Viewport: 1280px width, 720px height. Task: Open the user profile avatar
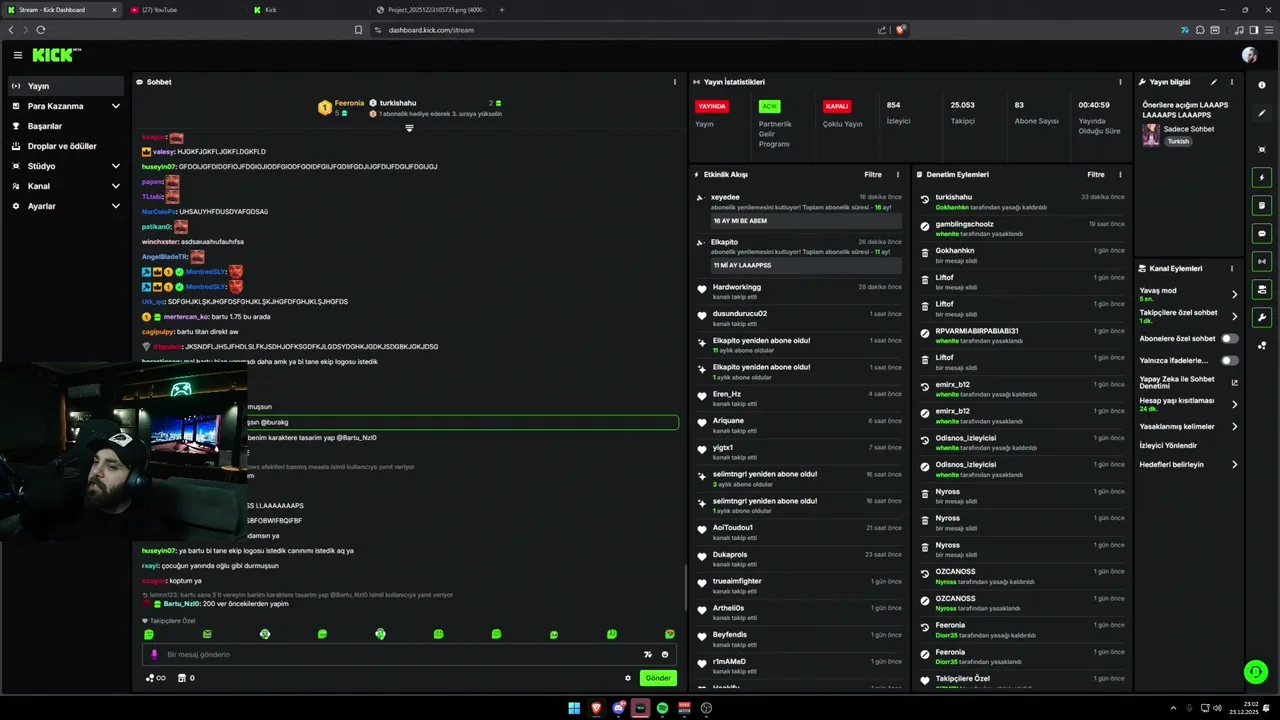coord(1249,55)
